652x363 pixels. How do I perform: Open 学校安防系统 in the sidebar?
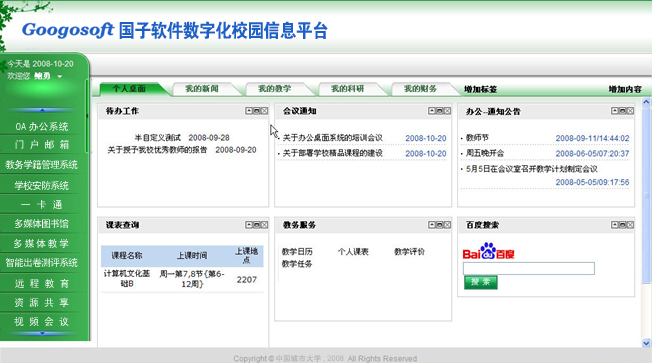pyautogui.click(x=42, y=185)
